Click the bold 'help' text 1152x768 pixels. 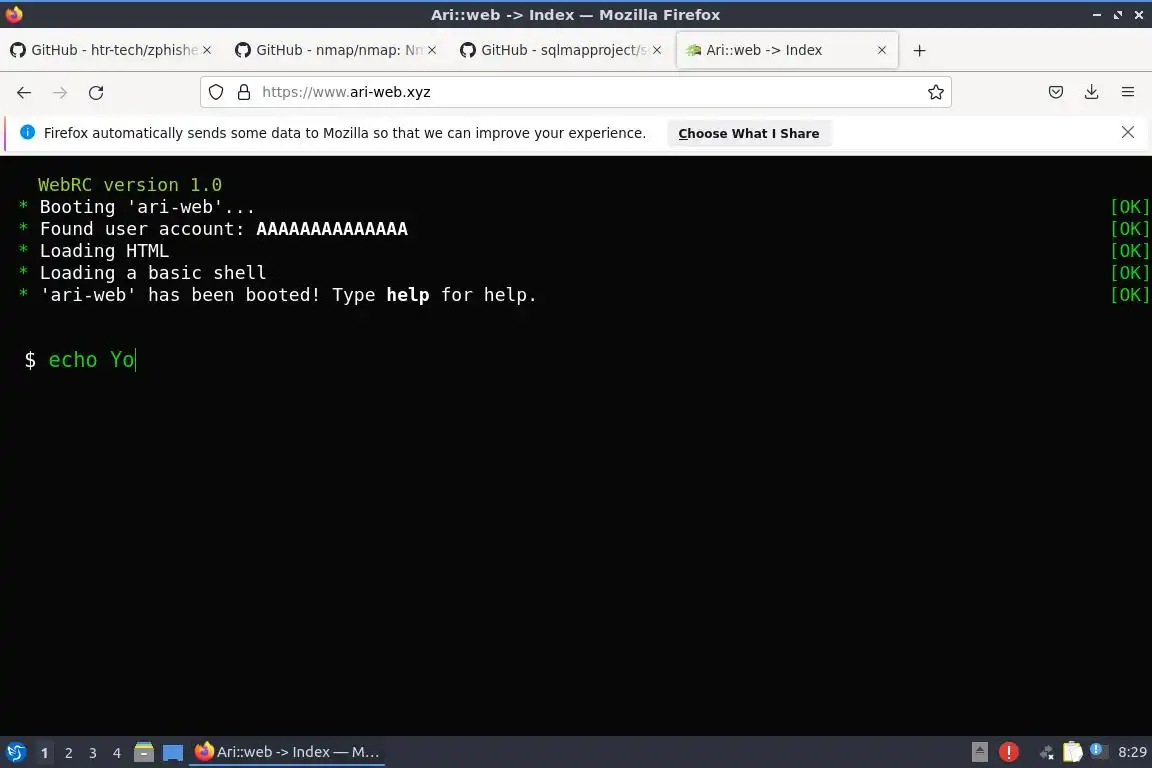pos(408,295)
